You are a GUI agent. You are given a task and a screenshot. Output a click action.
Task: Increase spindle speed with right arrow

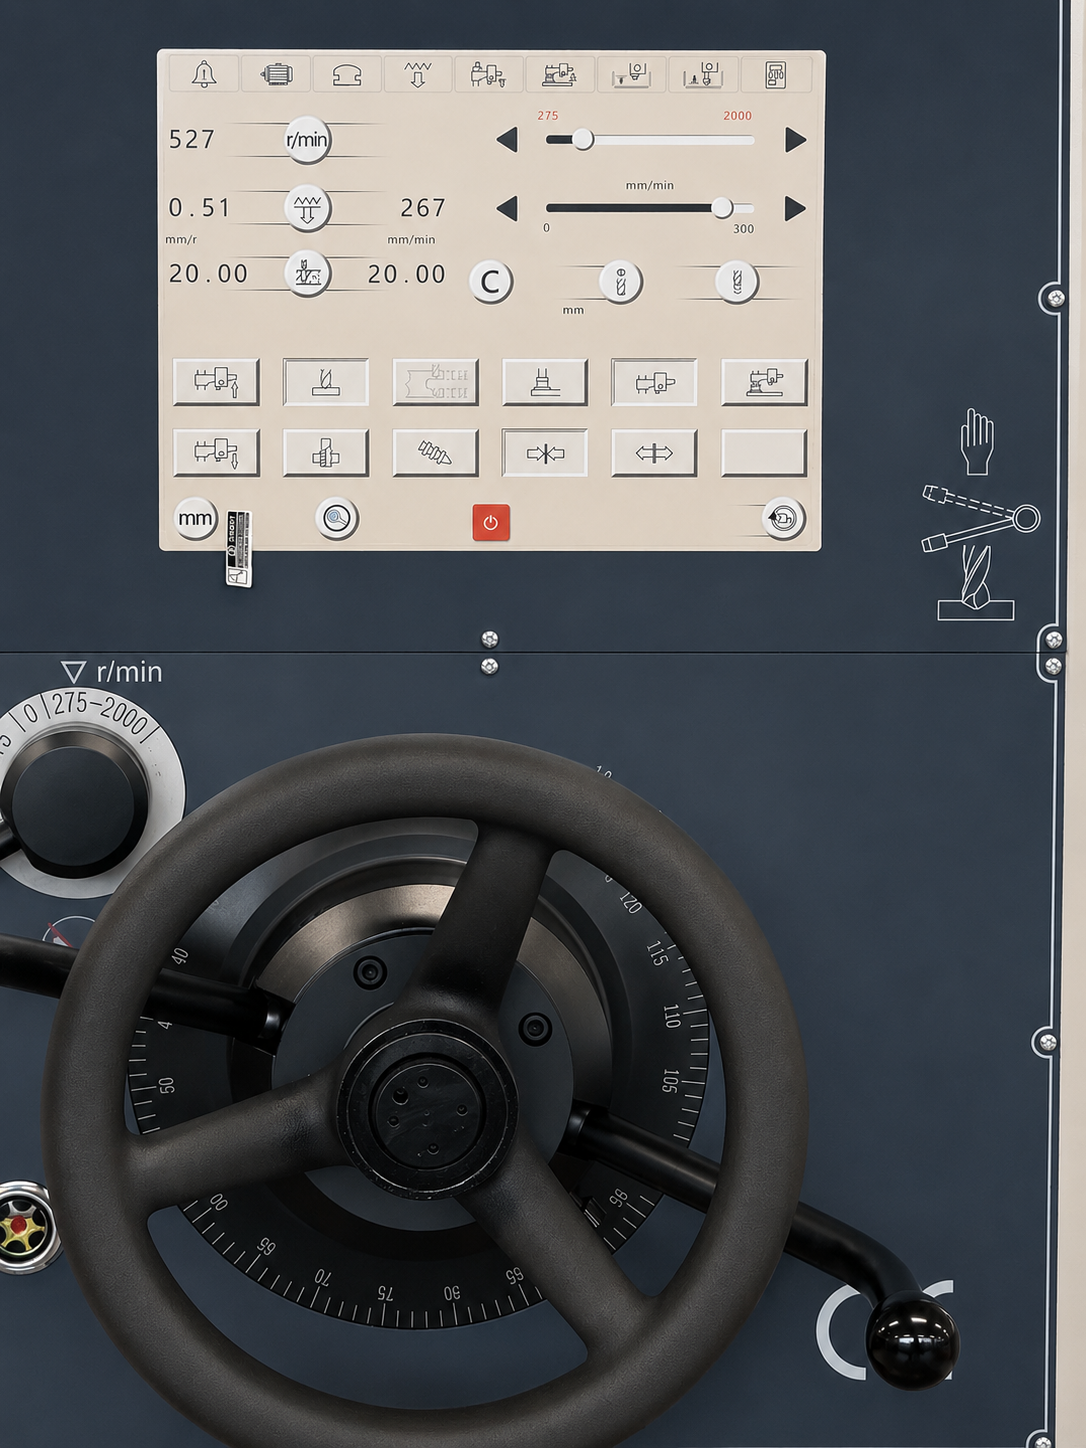point(796,140)
